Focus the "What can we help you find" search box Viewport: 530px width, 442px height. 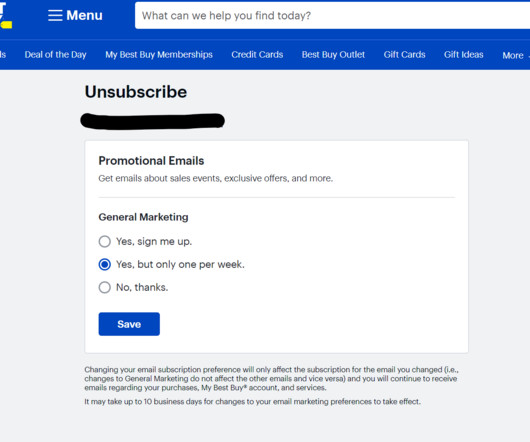pos(333,16)
